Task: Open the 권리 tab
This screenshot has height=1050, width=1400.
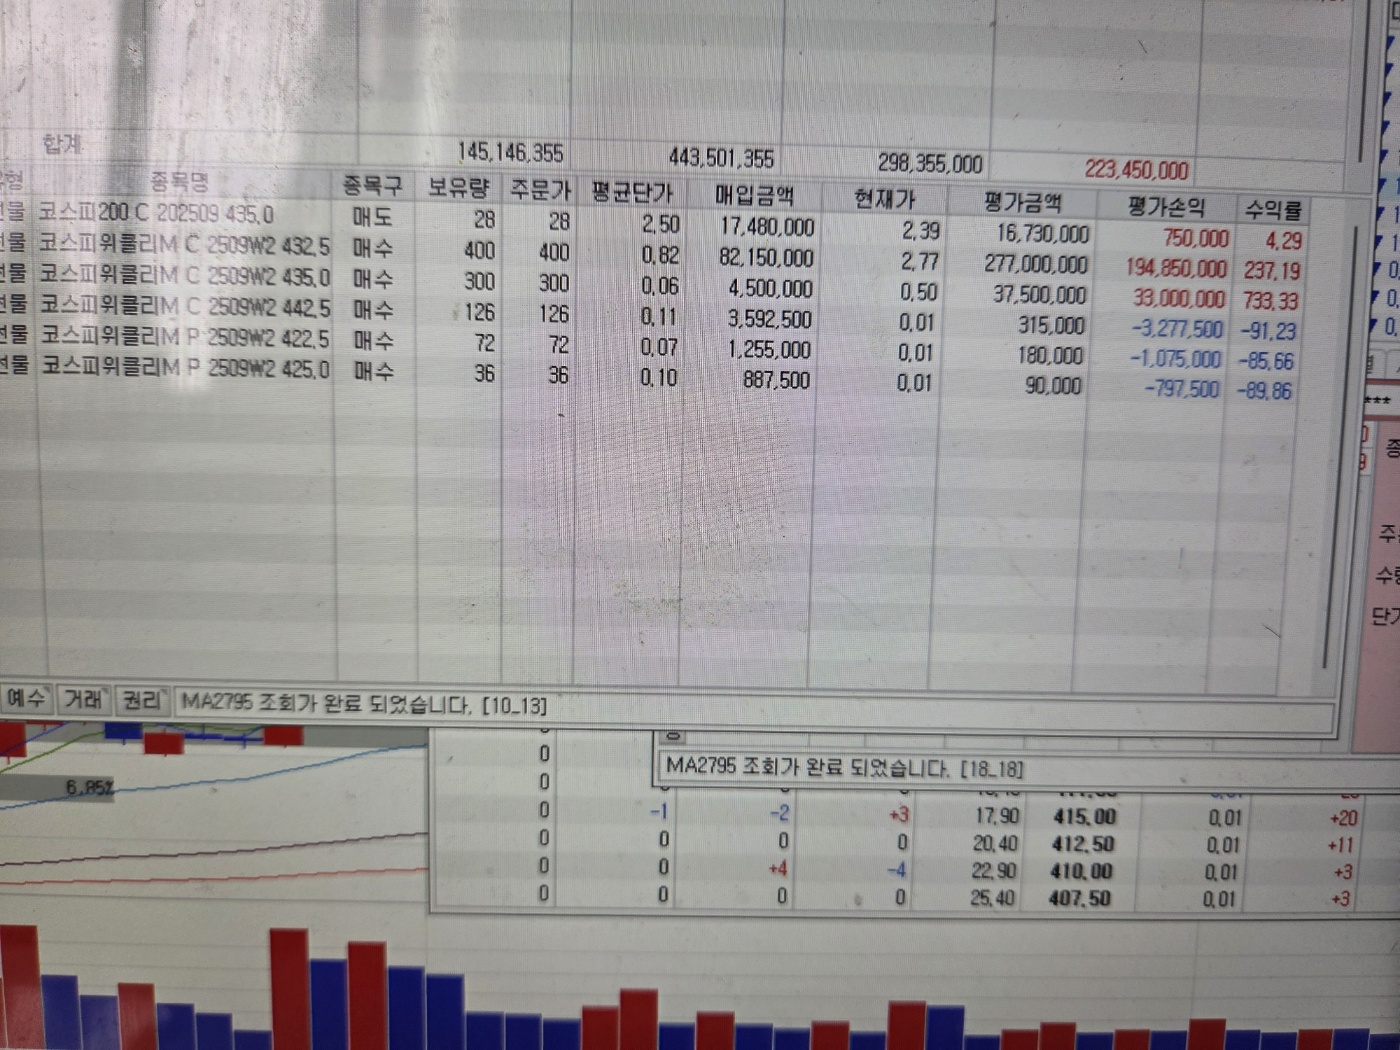Action: point(141,700)
